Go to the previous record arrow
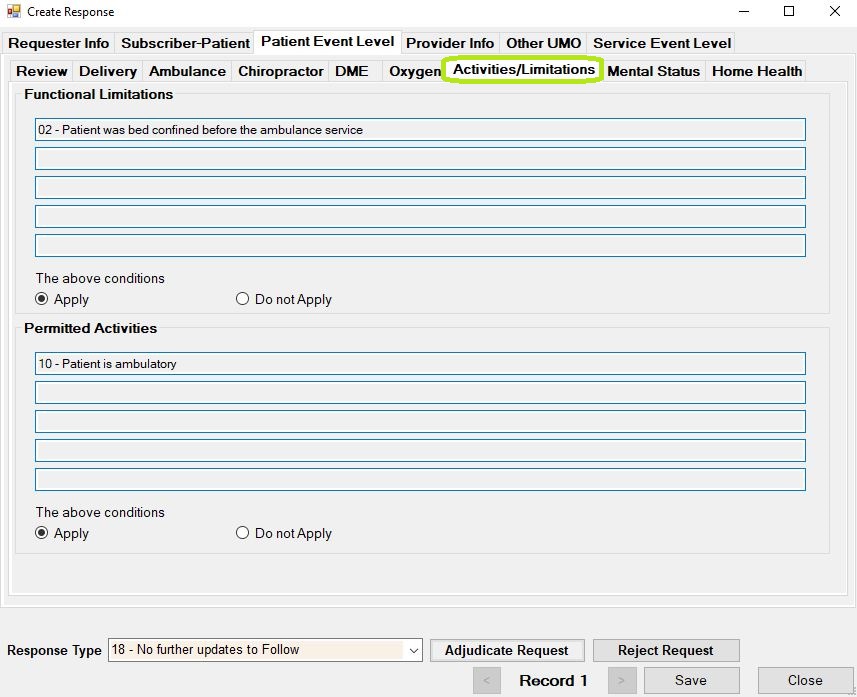 click(x=486, y=681)
